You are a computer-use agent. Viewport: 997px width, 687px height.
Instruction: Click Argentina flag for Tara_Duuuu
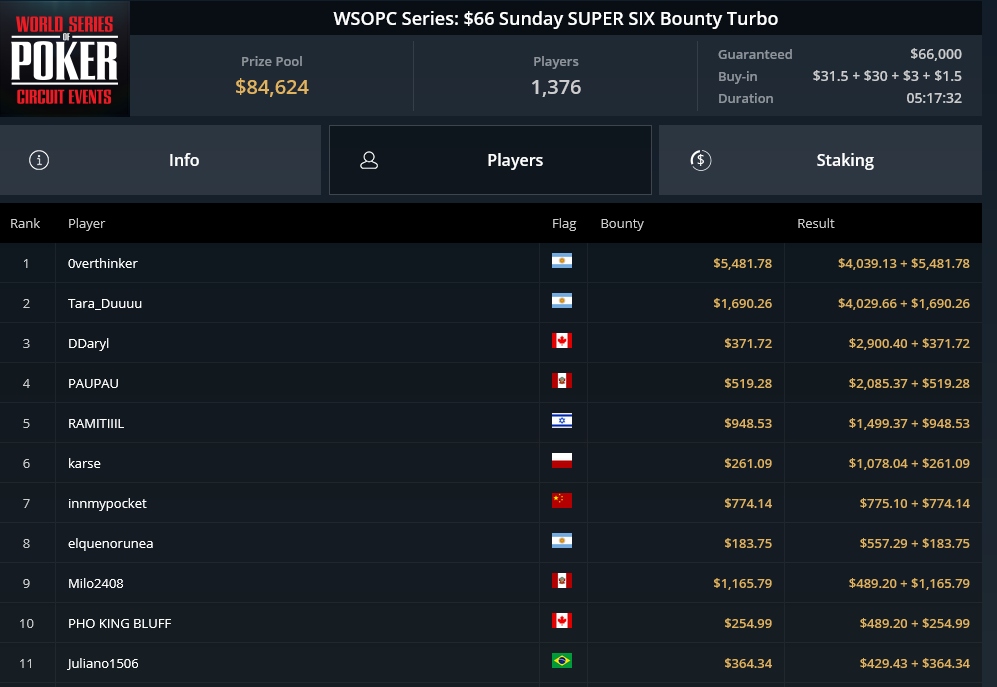pyautogui.click(x=562, y=301)
